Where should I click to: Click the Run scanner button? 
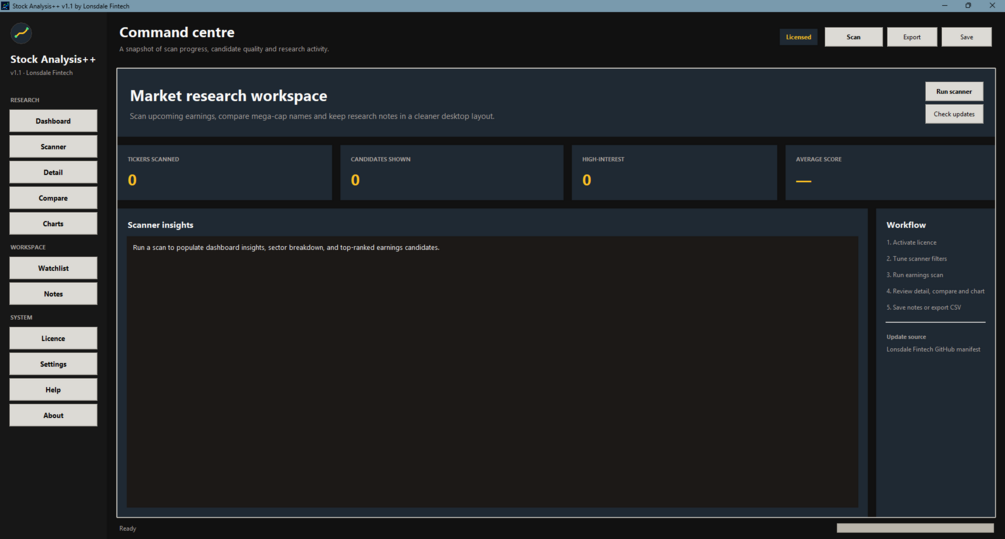click(x=954, y=92)
